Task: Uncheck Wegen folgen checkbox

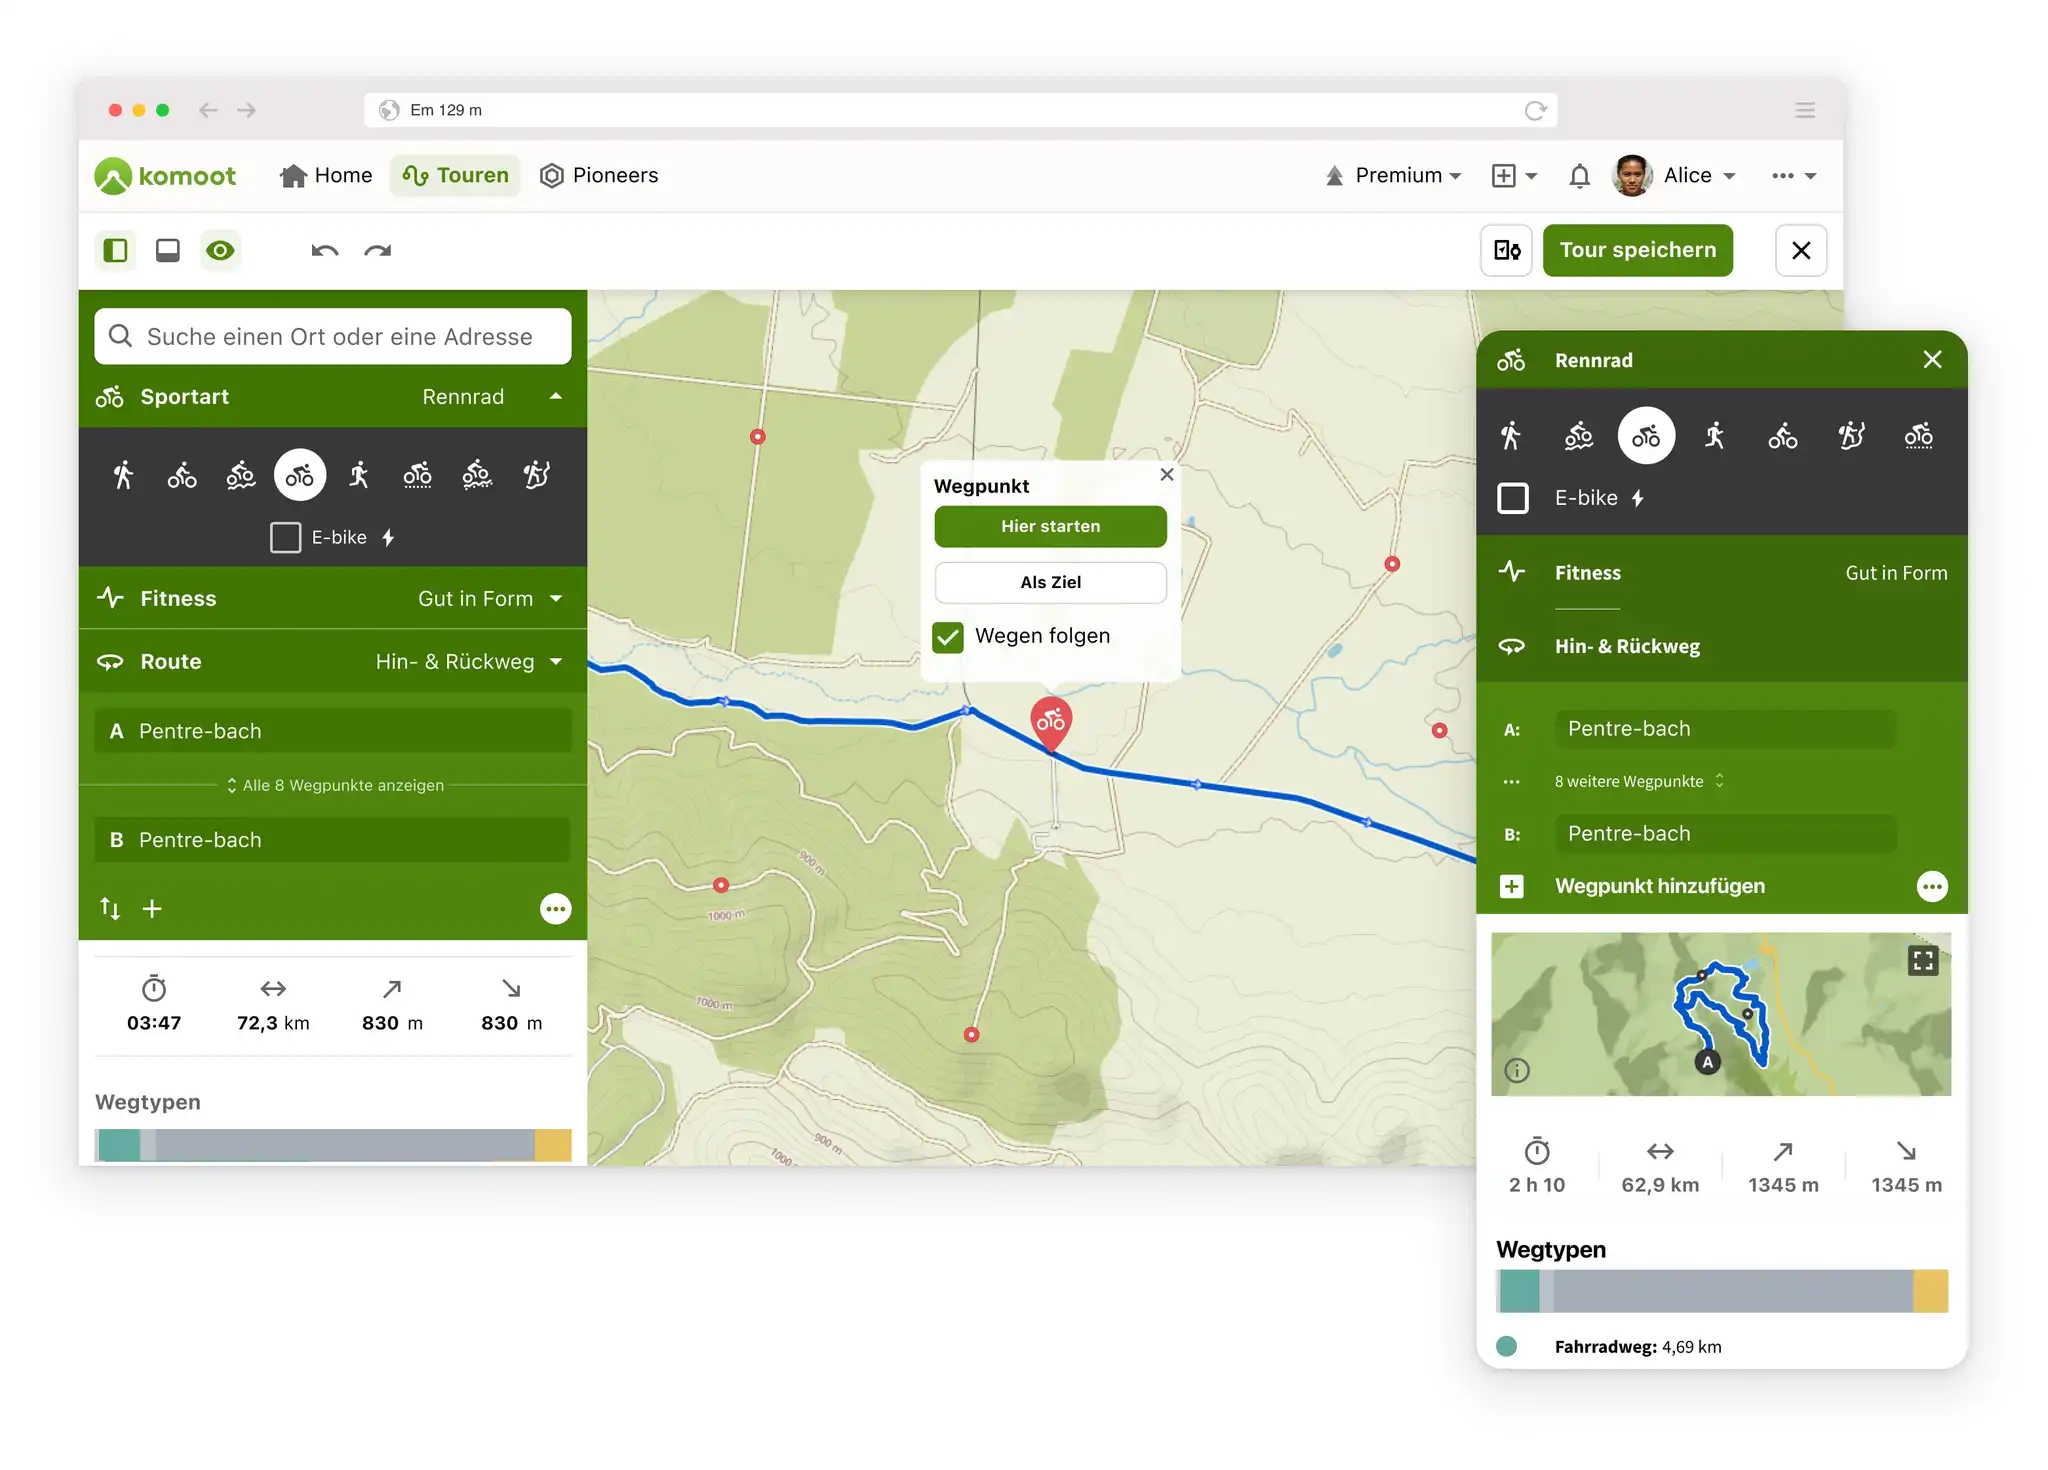Action: click(x=948, y=637)
